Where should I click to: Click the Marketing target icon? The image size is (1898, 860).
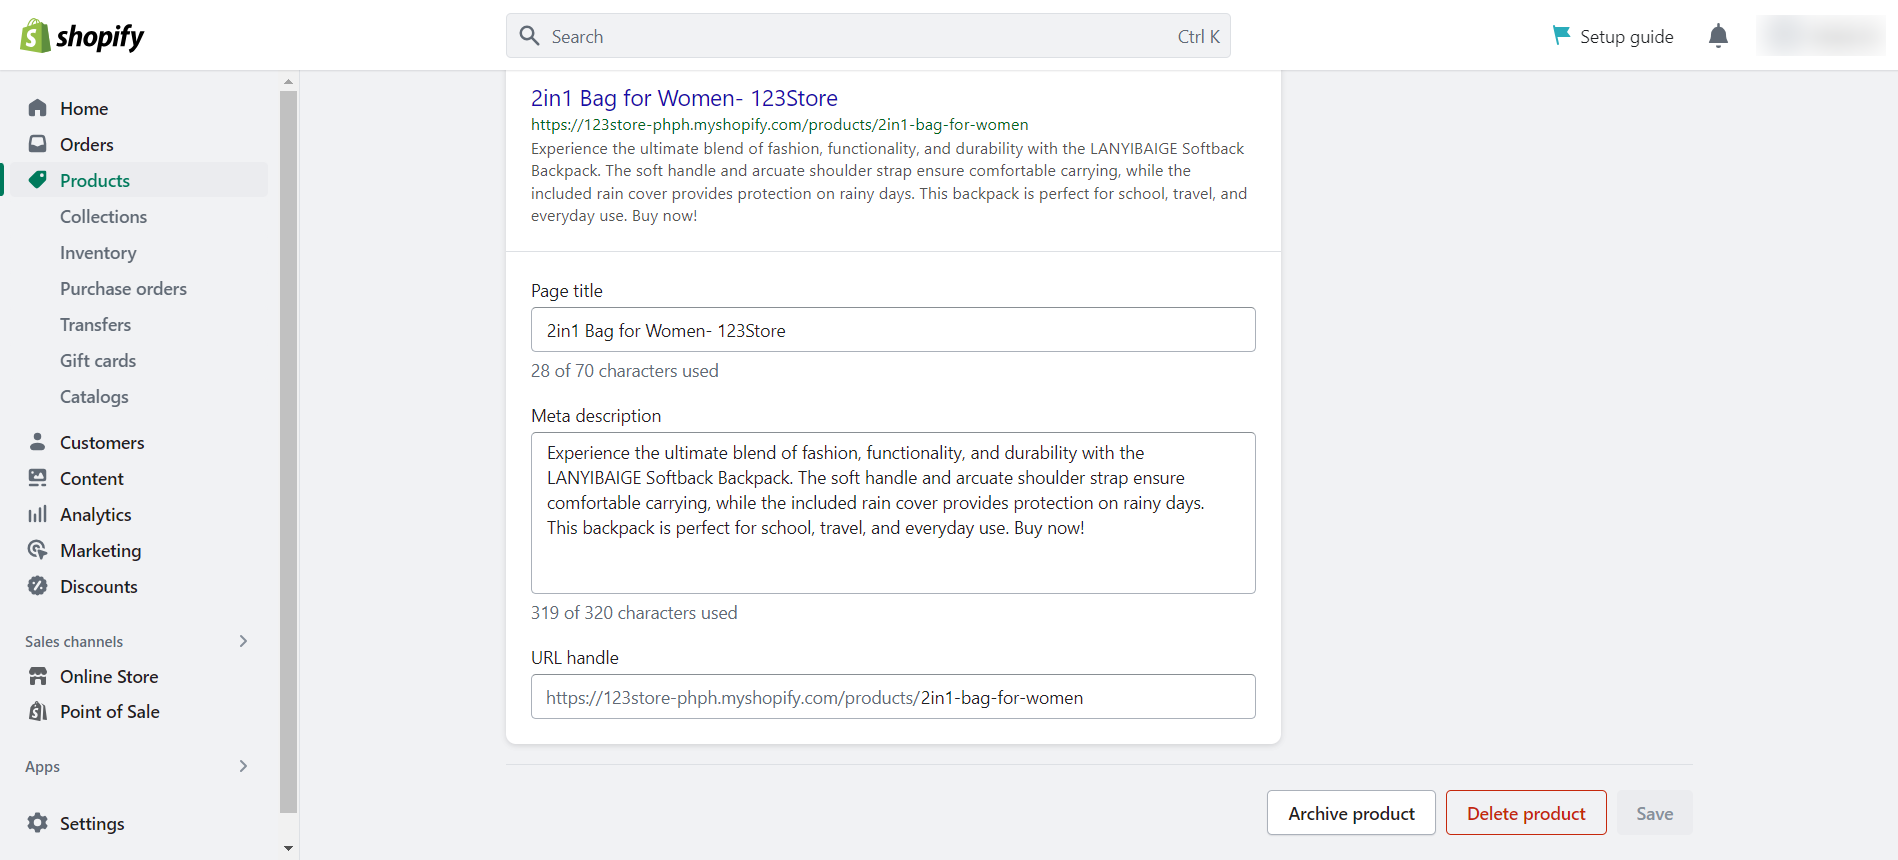point(38,550)
